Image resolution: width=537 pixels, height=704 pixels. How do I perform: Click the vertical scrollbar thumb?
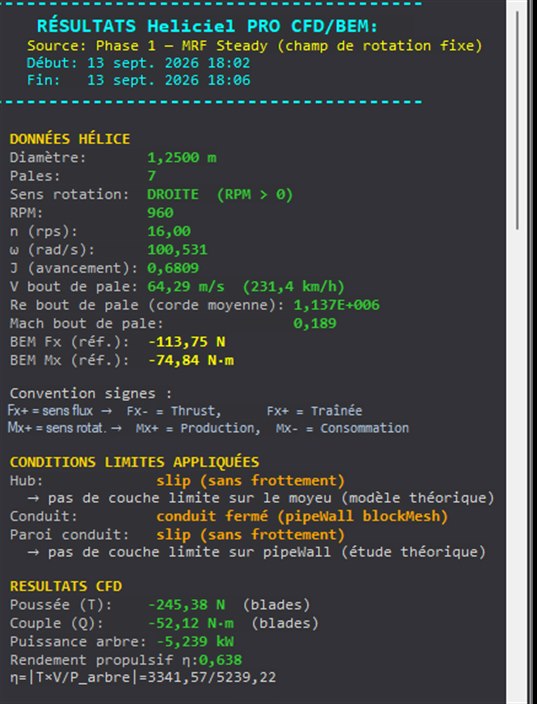pyautogui.click(x=517, y=120)
